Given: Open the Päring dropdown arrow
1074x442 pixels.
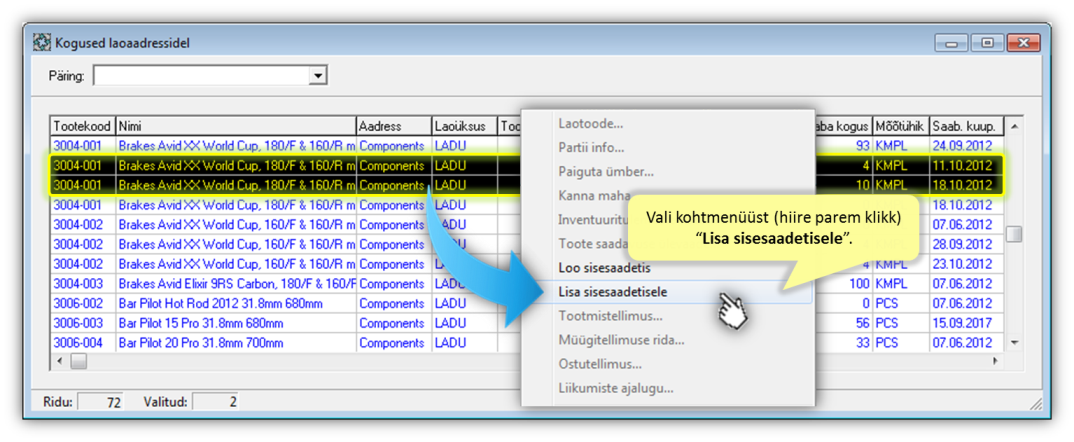Looking at the screenshot, I should [317, 76].
